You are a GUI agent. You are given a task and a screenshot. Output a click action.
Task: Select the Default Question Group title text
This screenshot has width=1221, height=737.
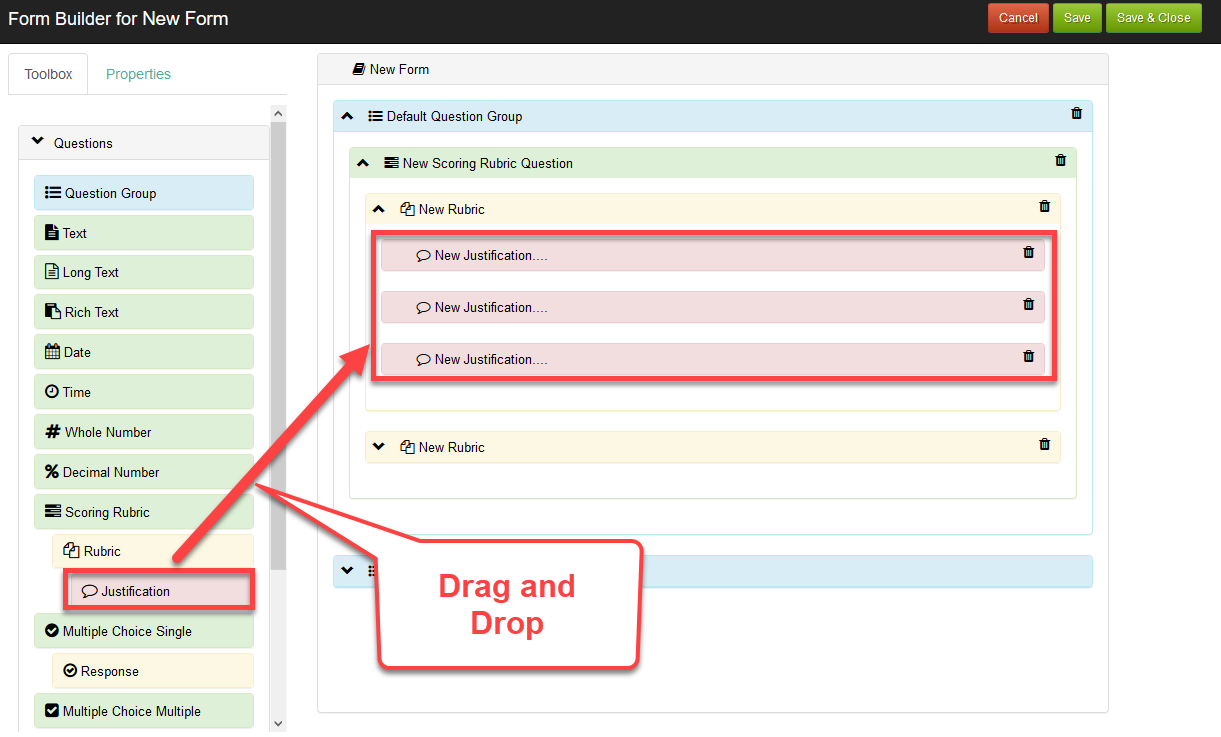point(454,116)
